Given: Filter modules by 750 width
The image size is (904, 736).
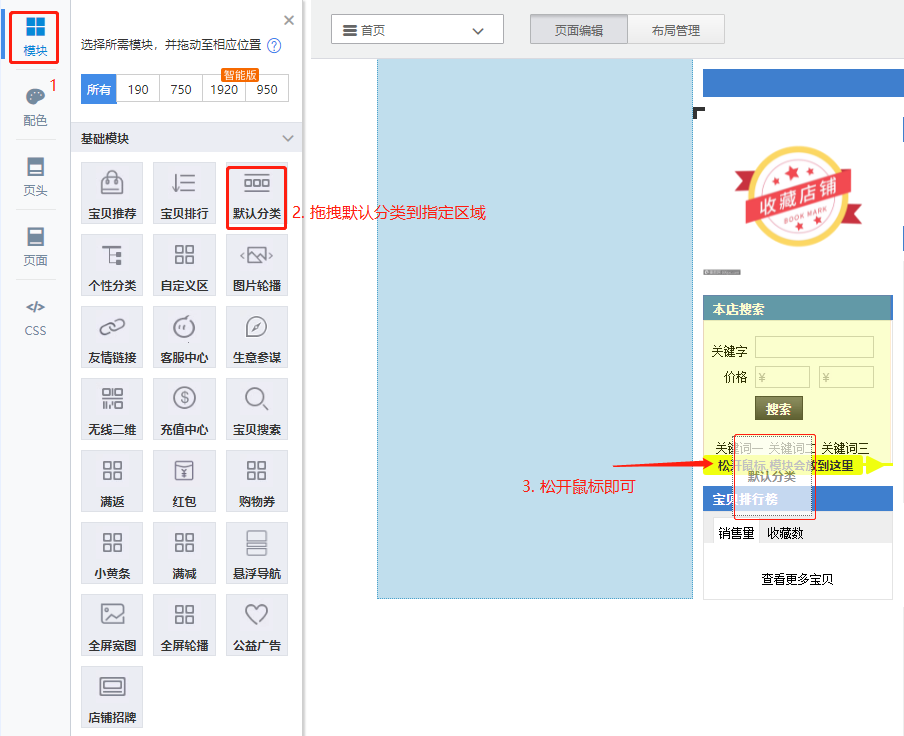Looking at the screenshot, I should click(181, 89).
